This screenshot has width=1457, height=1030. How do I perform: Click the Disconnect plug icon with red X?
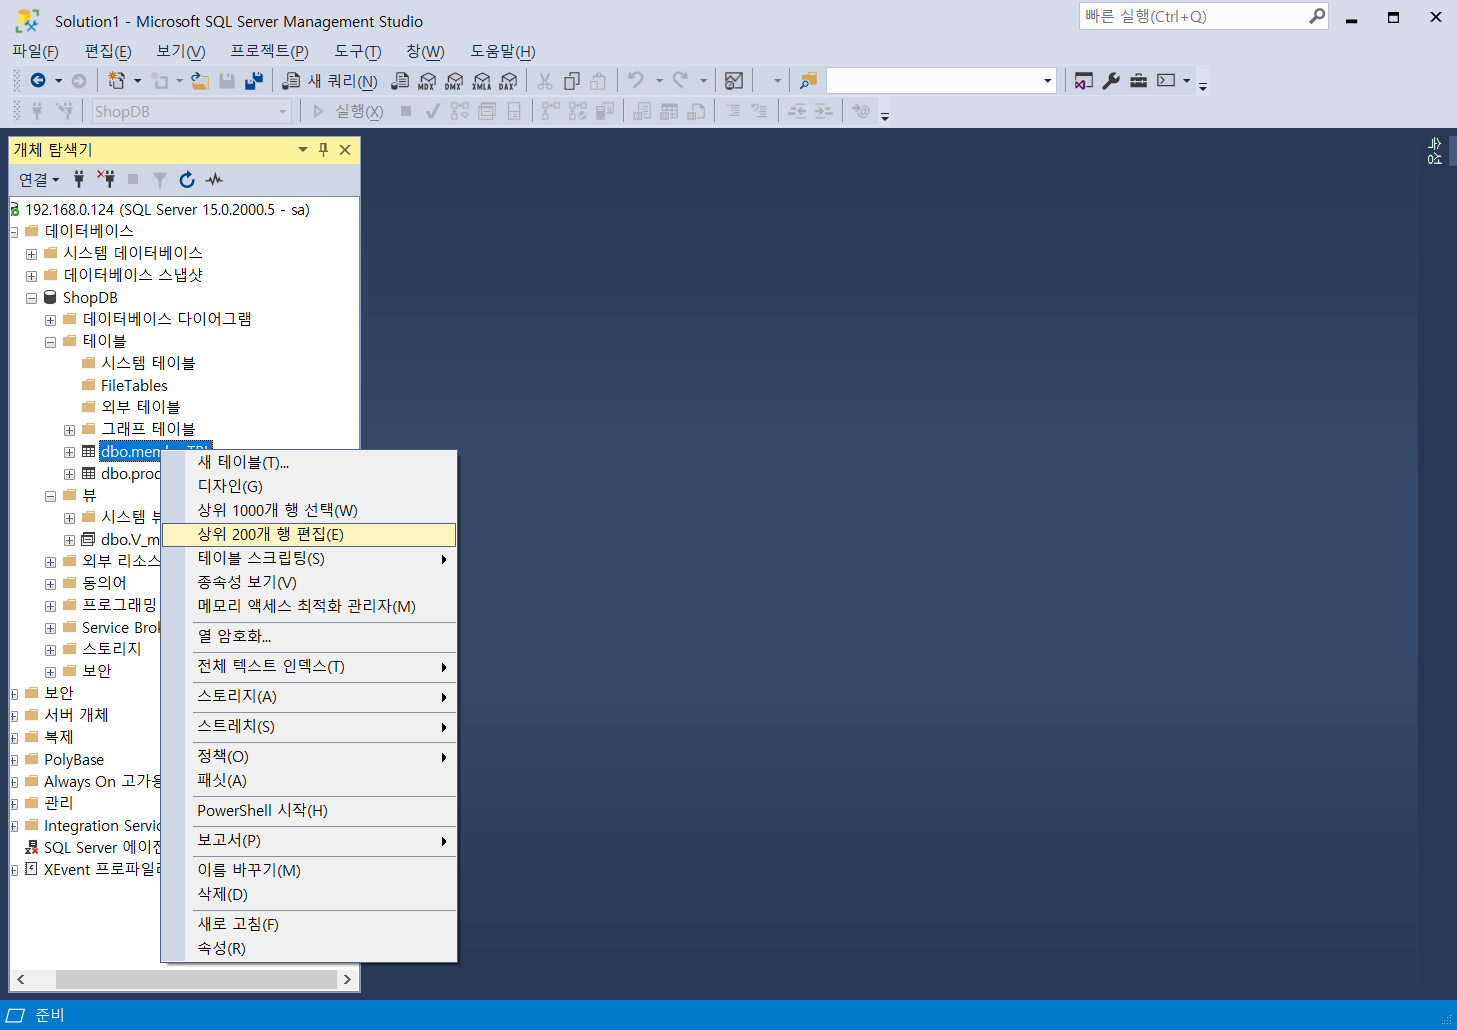106,180
